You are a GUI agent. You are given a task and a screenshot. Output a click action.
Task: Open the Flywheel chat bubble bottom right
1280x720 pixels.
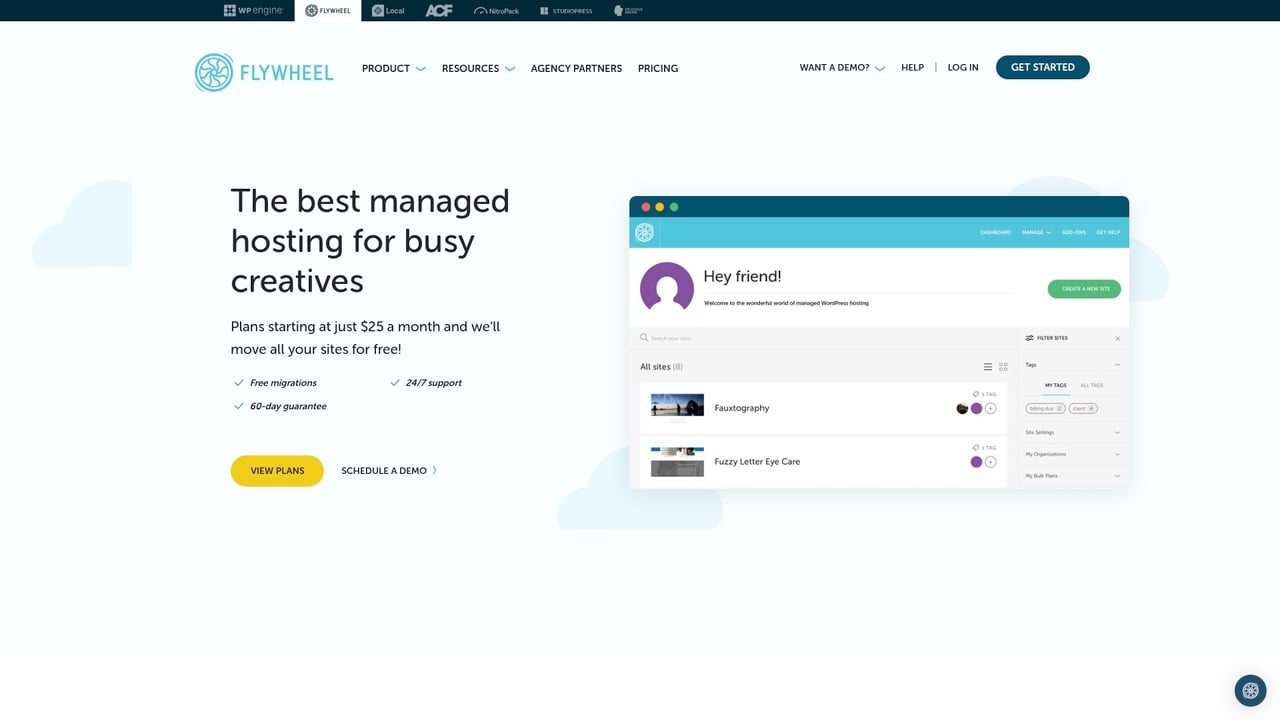(1250, 690)
